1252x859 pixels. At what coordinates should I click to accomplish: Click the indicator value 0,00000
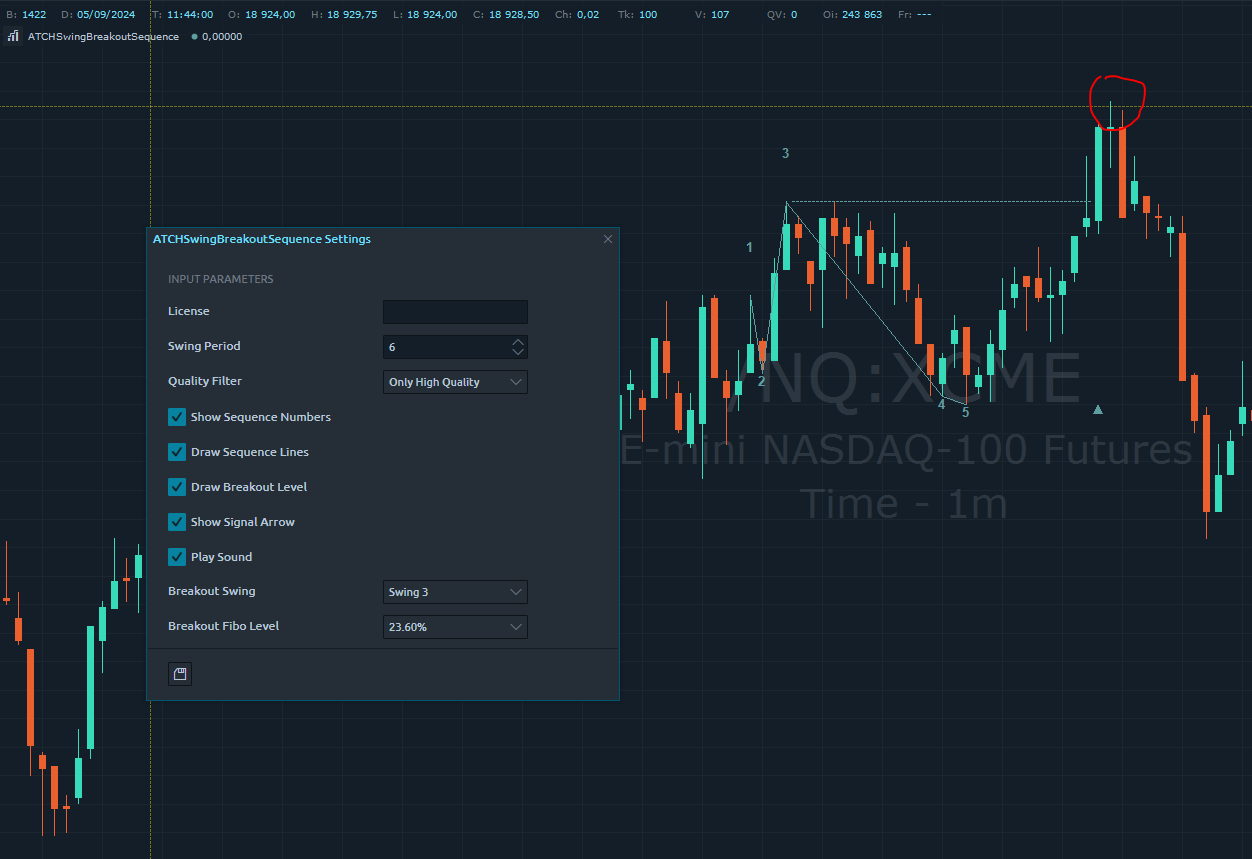tap(222, 36)
